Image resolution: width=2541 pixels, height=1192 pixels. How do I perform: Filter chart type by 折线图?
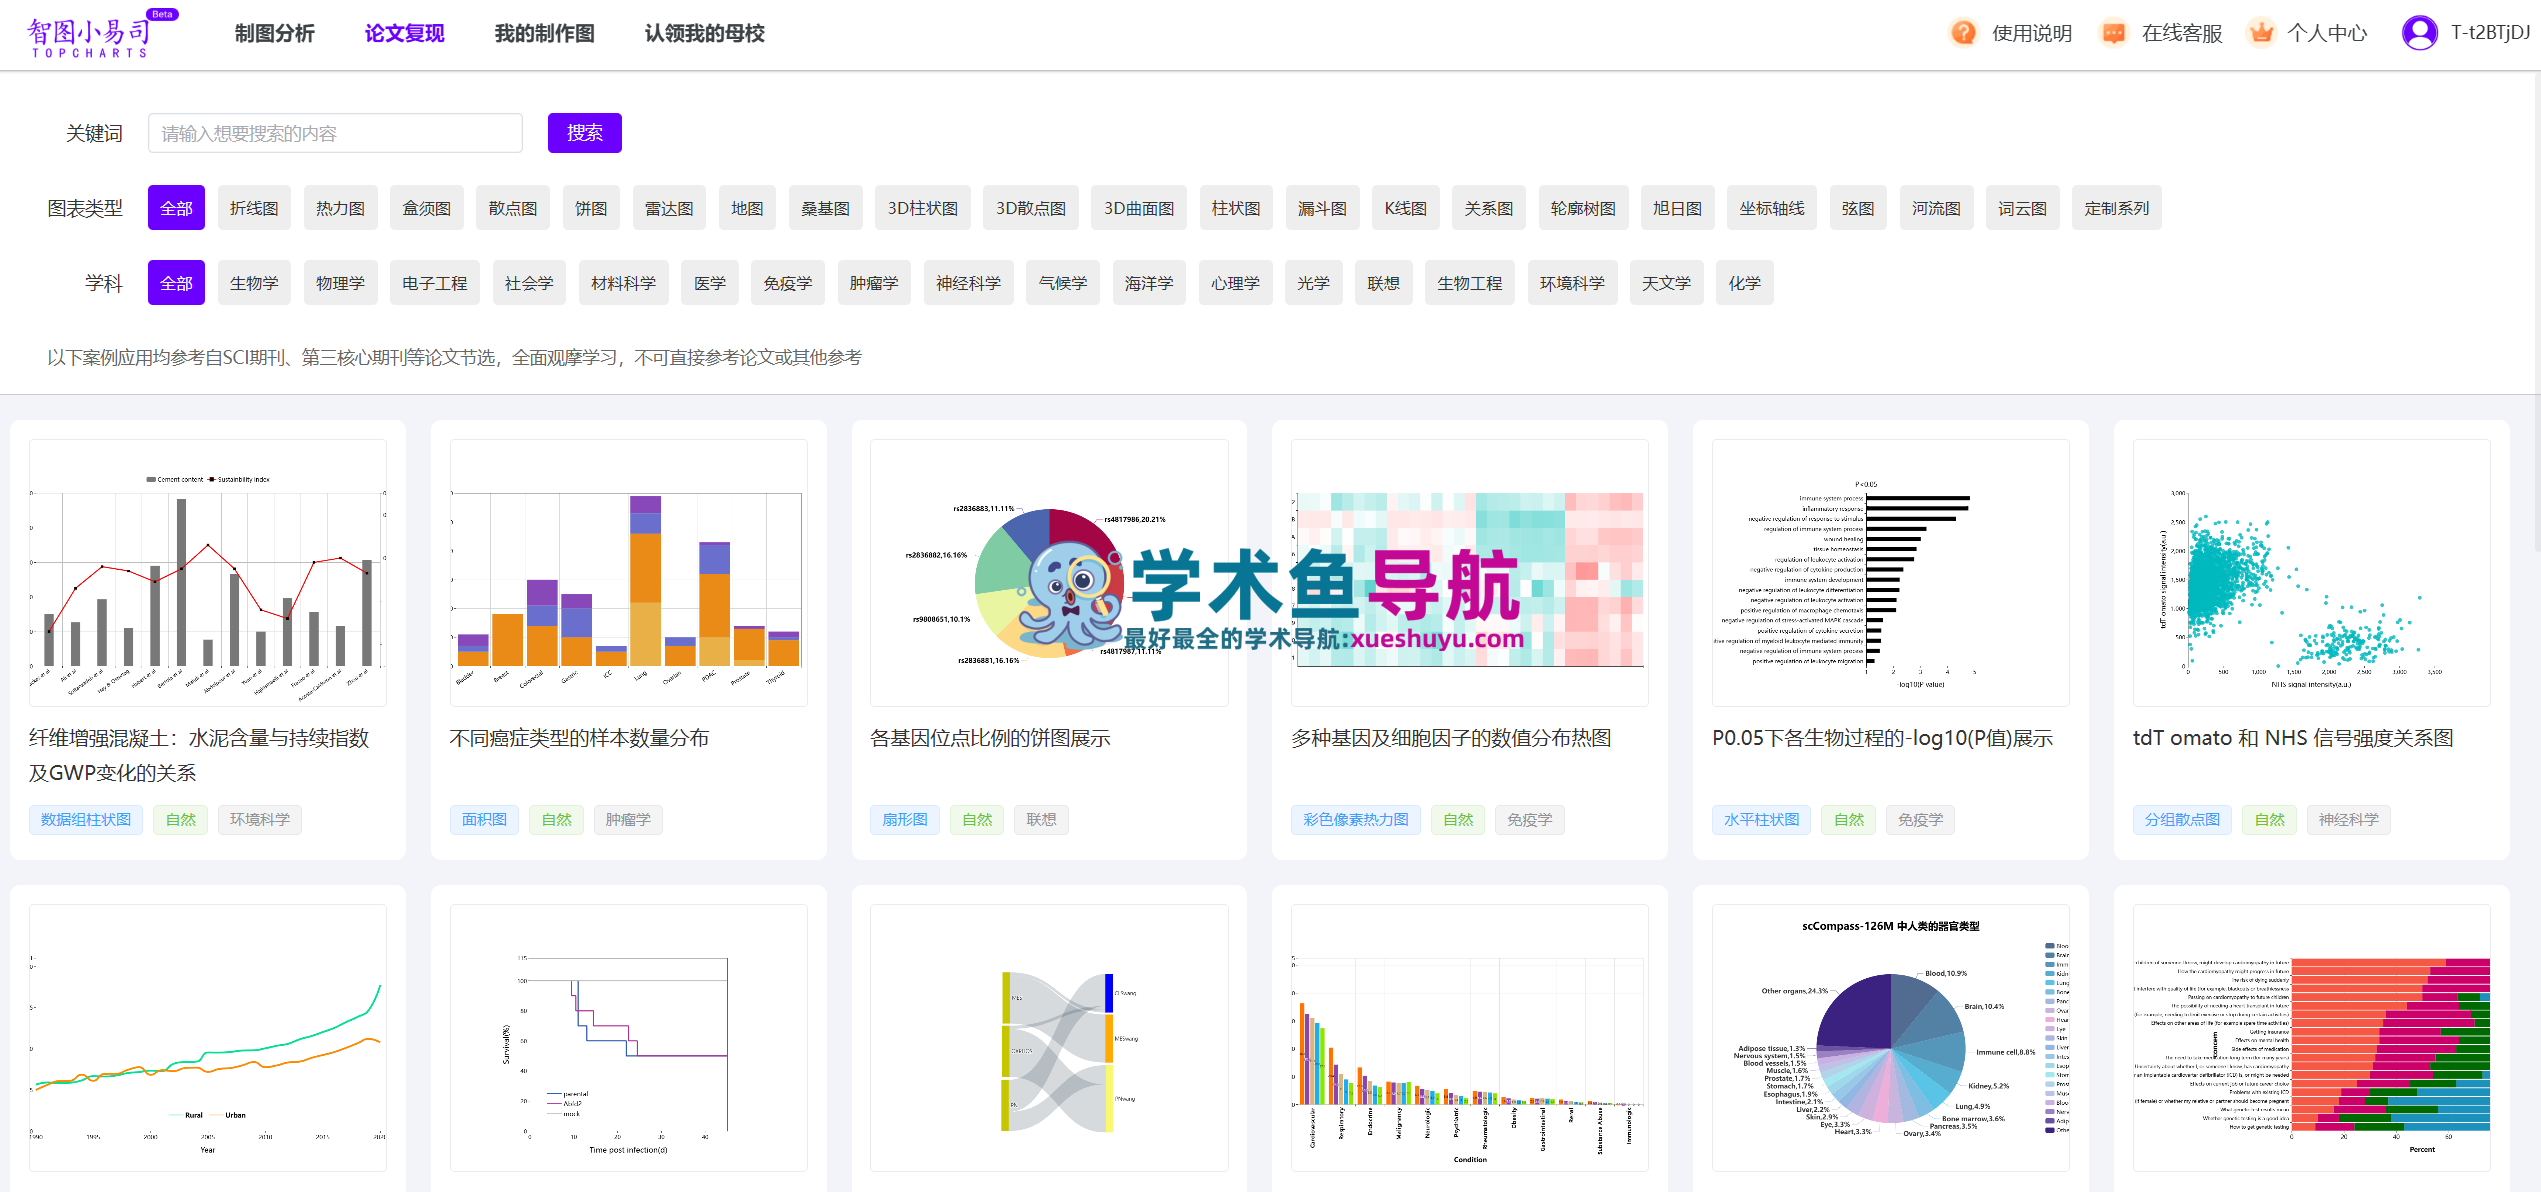[254, 208]
